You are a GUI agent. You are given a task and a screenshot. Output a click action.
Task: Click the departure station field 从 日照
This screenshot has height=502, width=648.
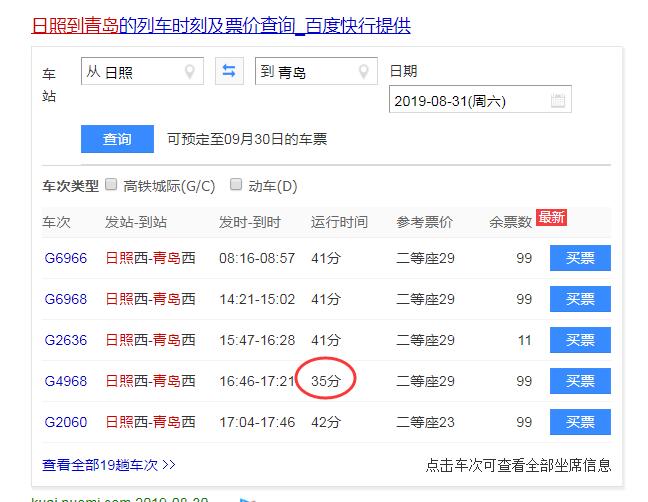[142, 71]
